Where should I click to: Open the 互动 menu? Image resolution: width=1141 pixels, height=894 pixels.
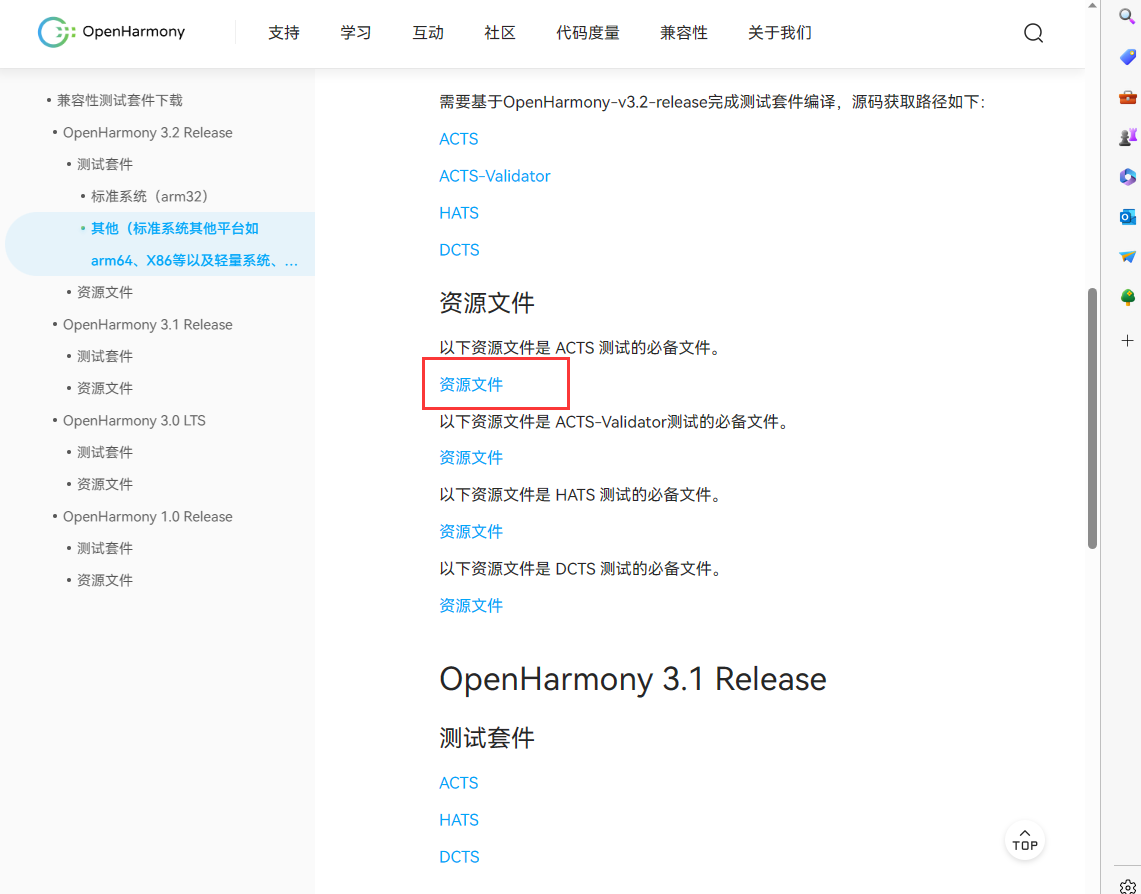pos(428,33)
